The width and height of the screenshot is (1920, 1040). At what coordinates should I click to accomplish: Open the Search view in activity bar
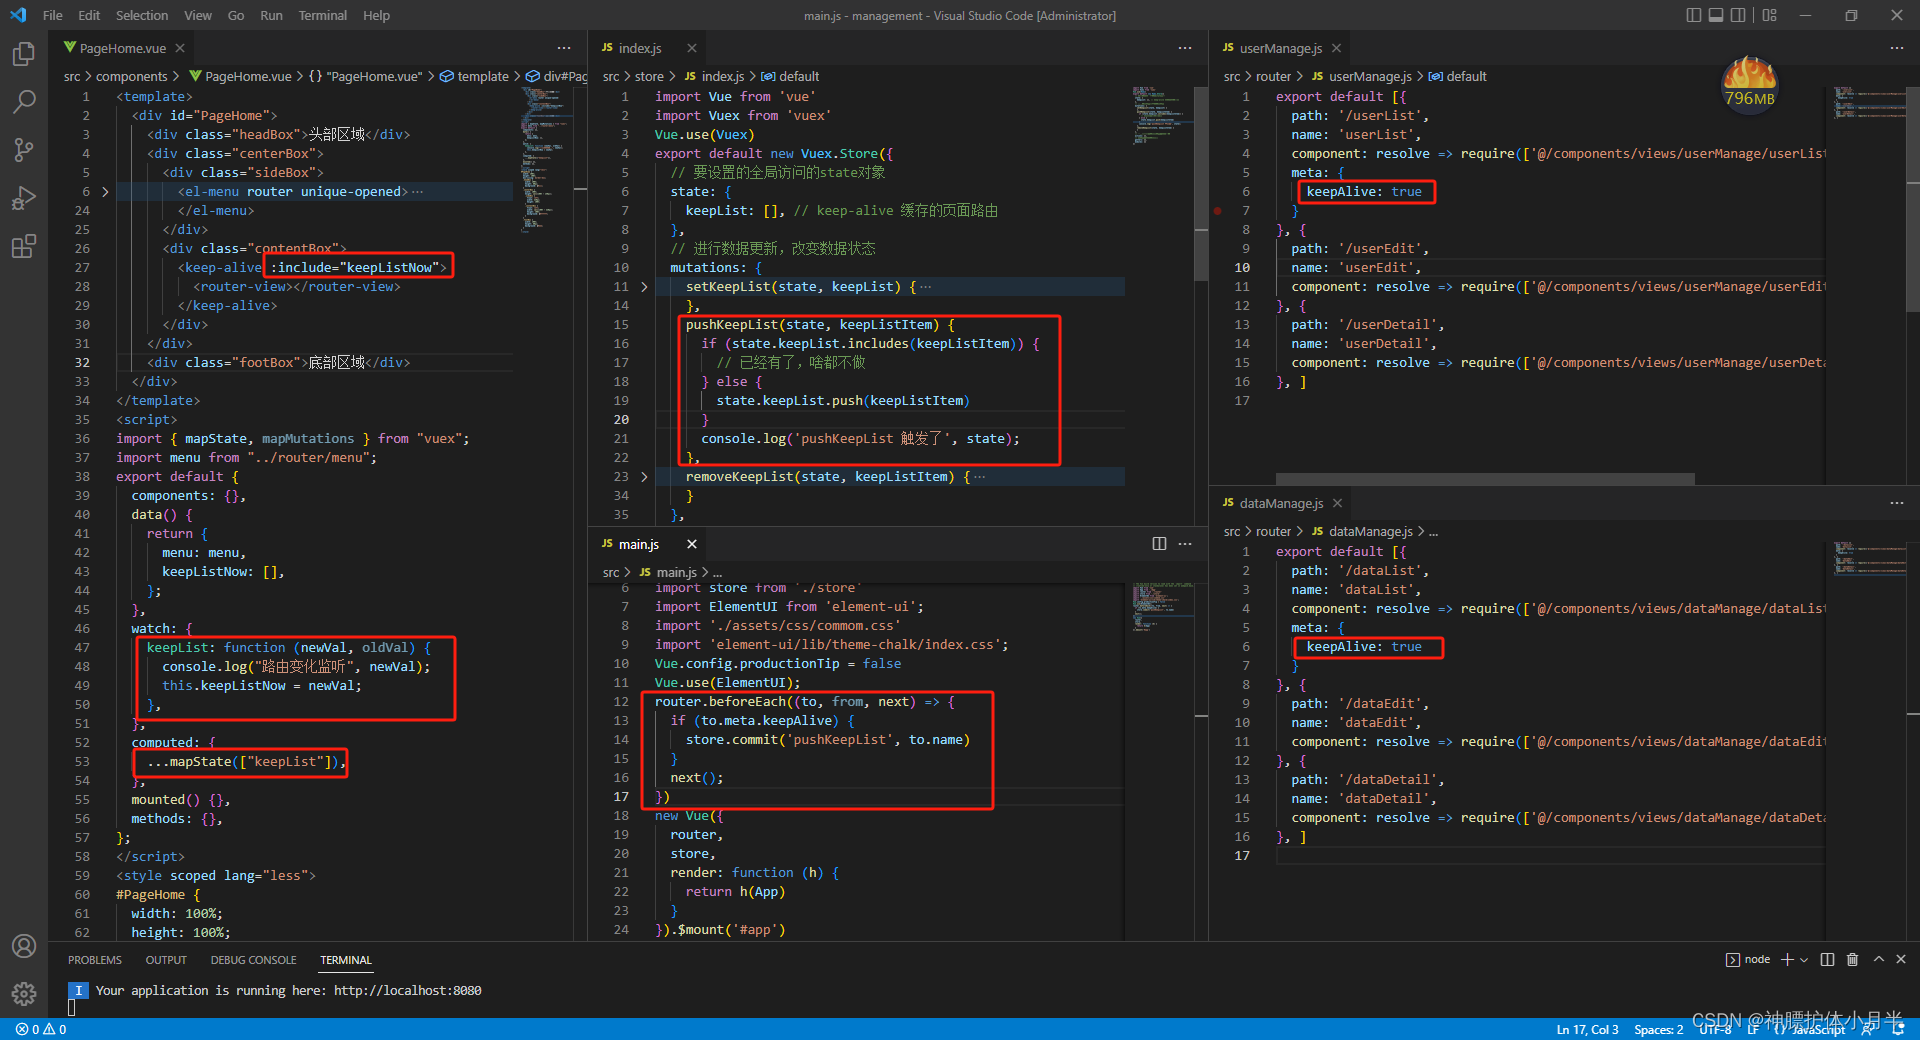click(x=24, y=102)
